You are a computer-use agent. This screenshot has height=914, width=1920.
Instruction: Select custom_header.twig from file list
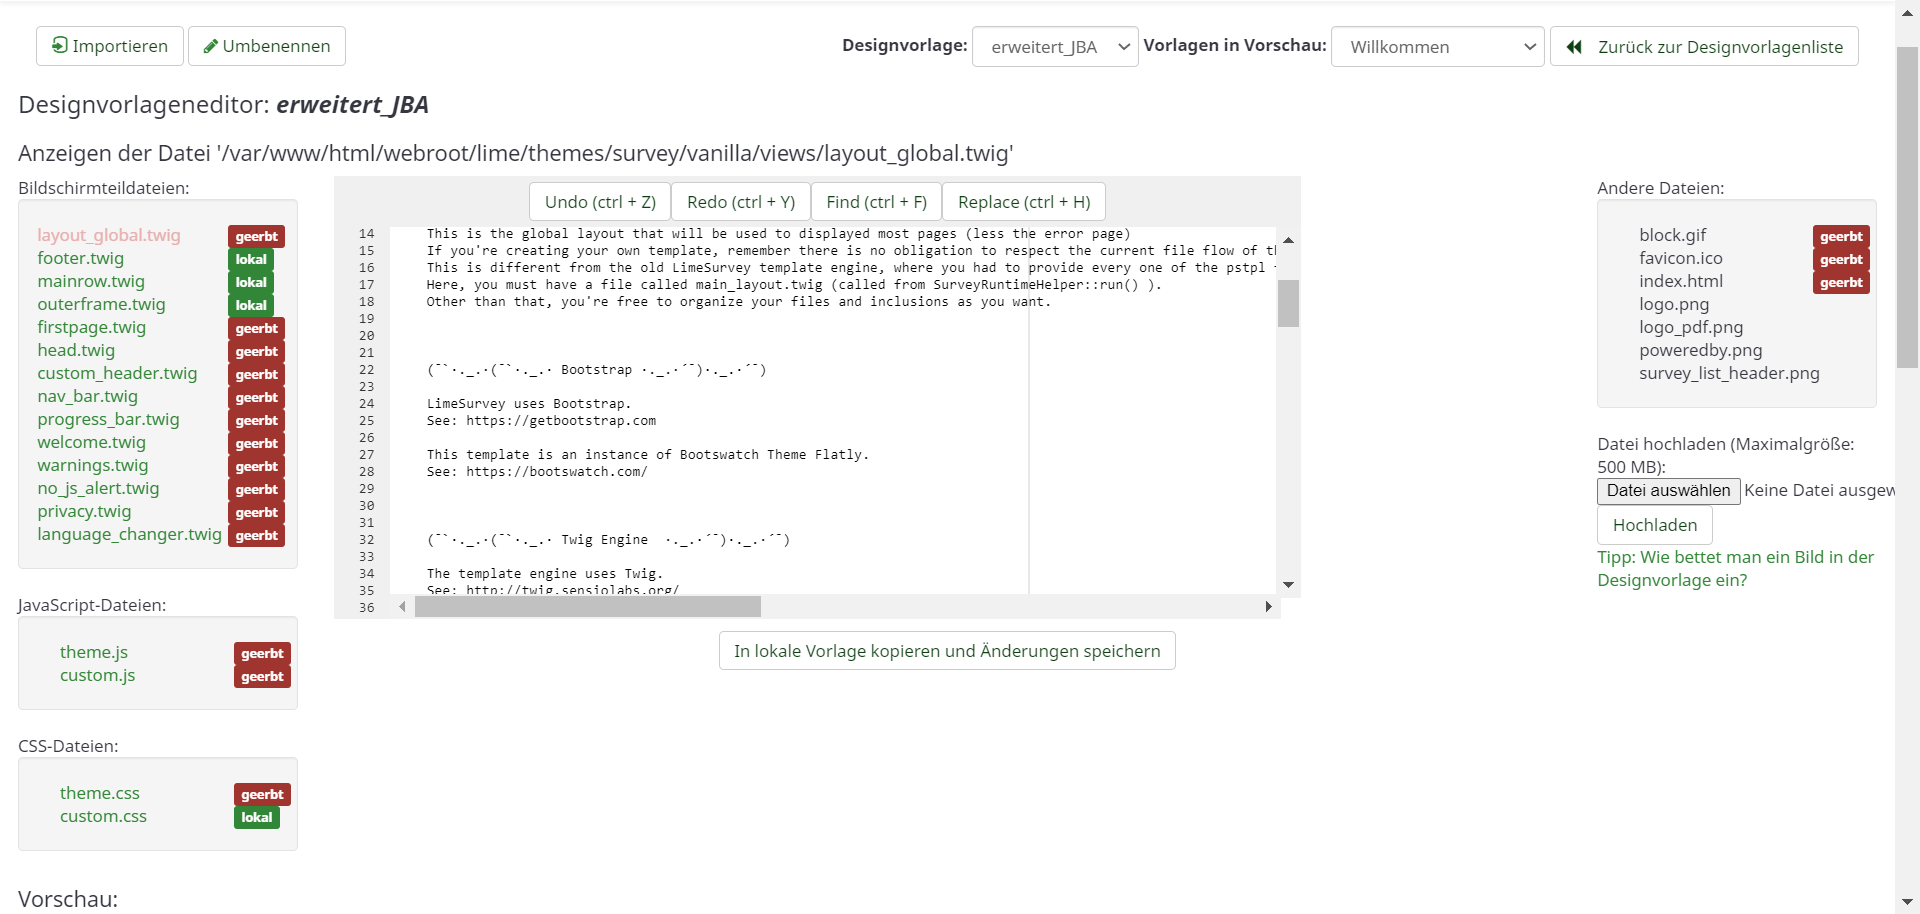pos(117,374)
